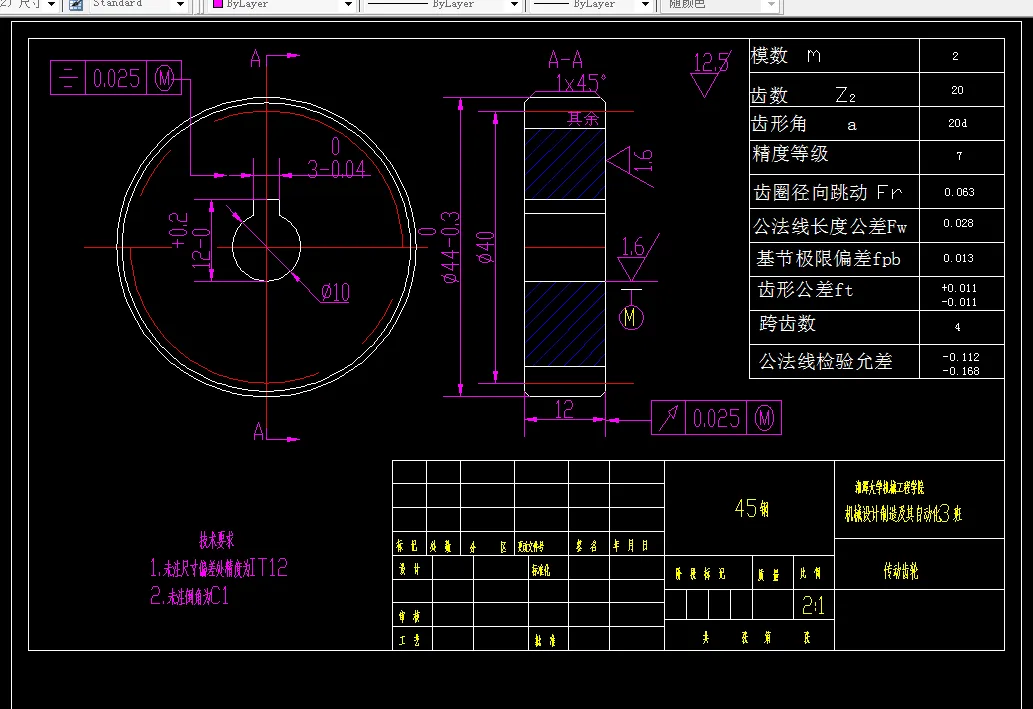The height and width of the screenshot is (709, 1033).
Task: Expand the color ByLayer dropdown
Action: tap(347, 5)
